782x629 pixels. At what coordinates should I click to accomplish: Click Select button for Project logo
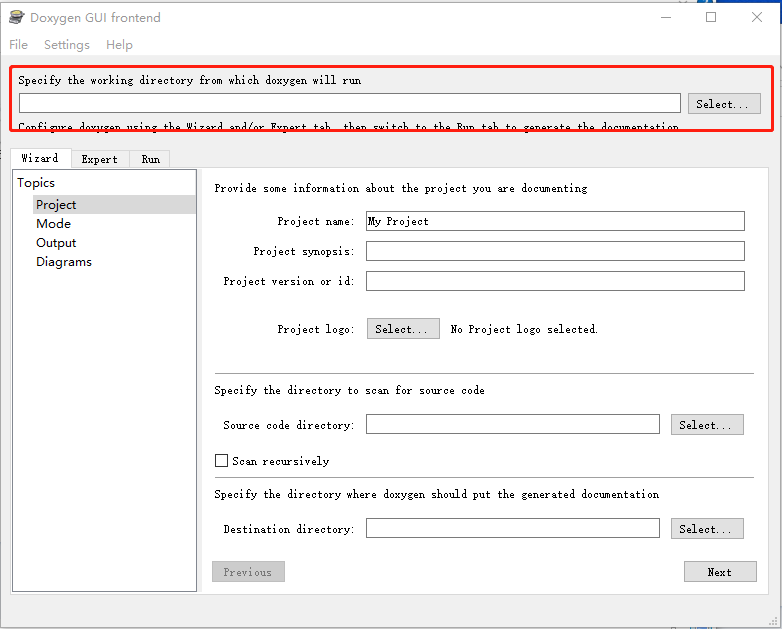coord(403,329)
